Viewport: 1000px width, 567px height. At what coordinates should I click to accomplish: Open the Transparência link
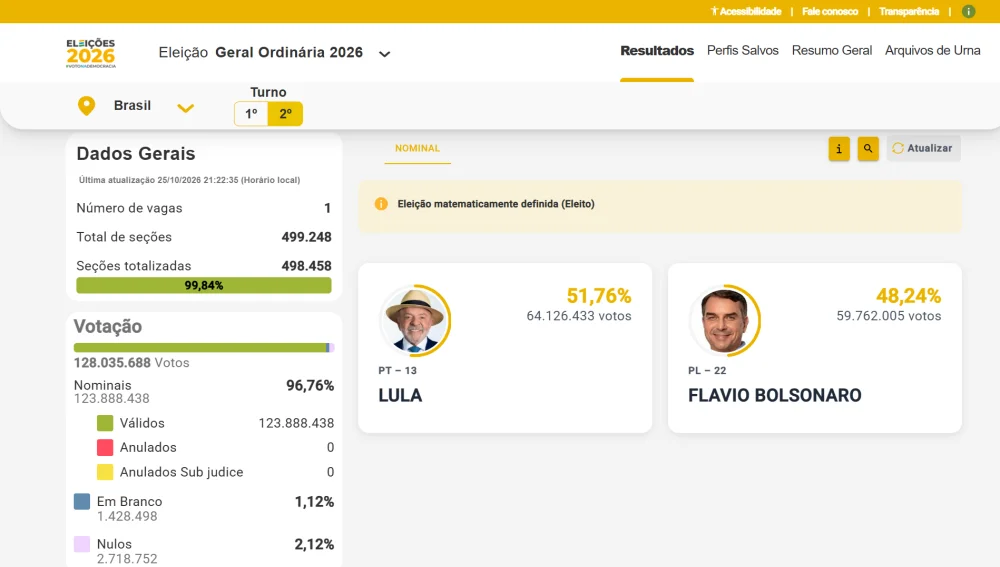[909, 11]
